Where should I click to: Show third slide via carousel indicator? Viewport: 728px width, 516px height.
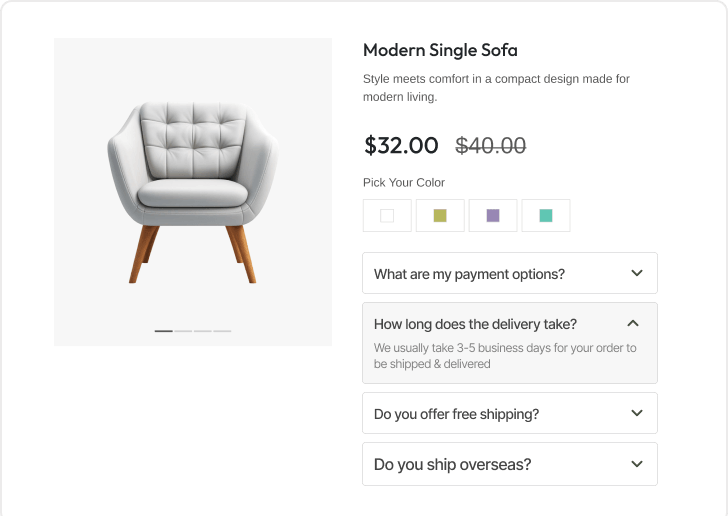click(202, 331)
